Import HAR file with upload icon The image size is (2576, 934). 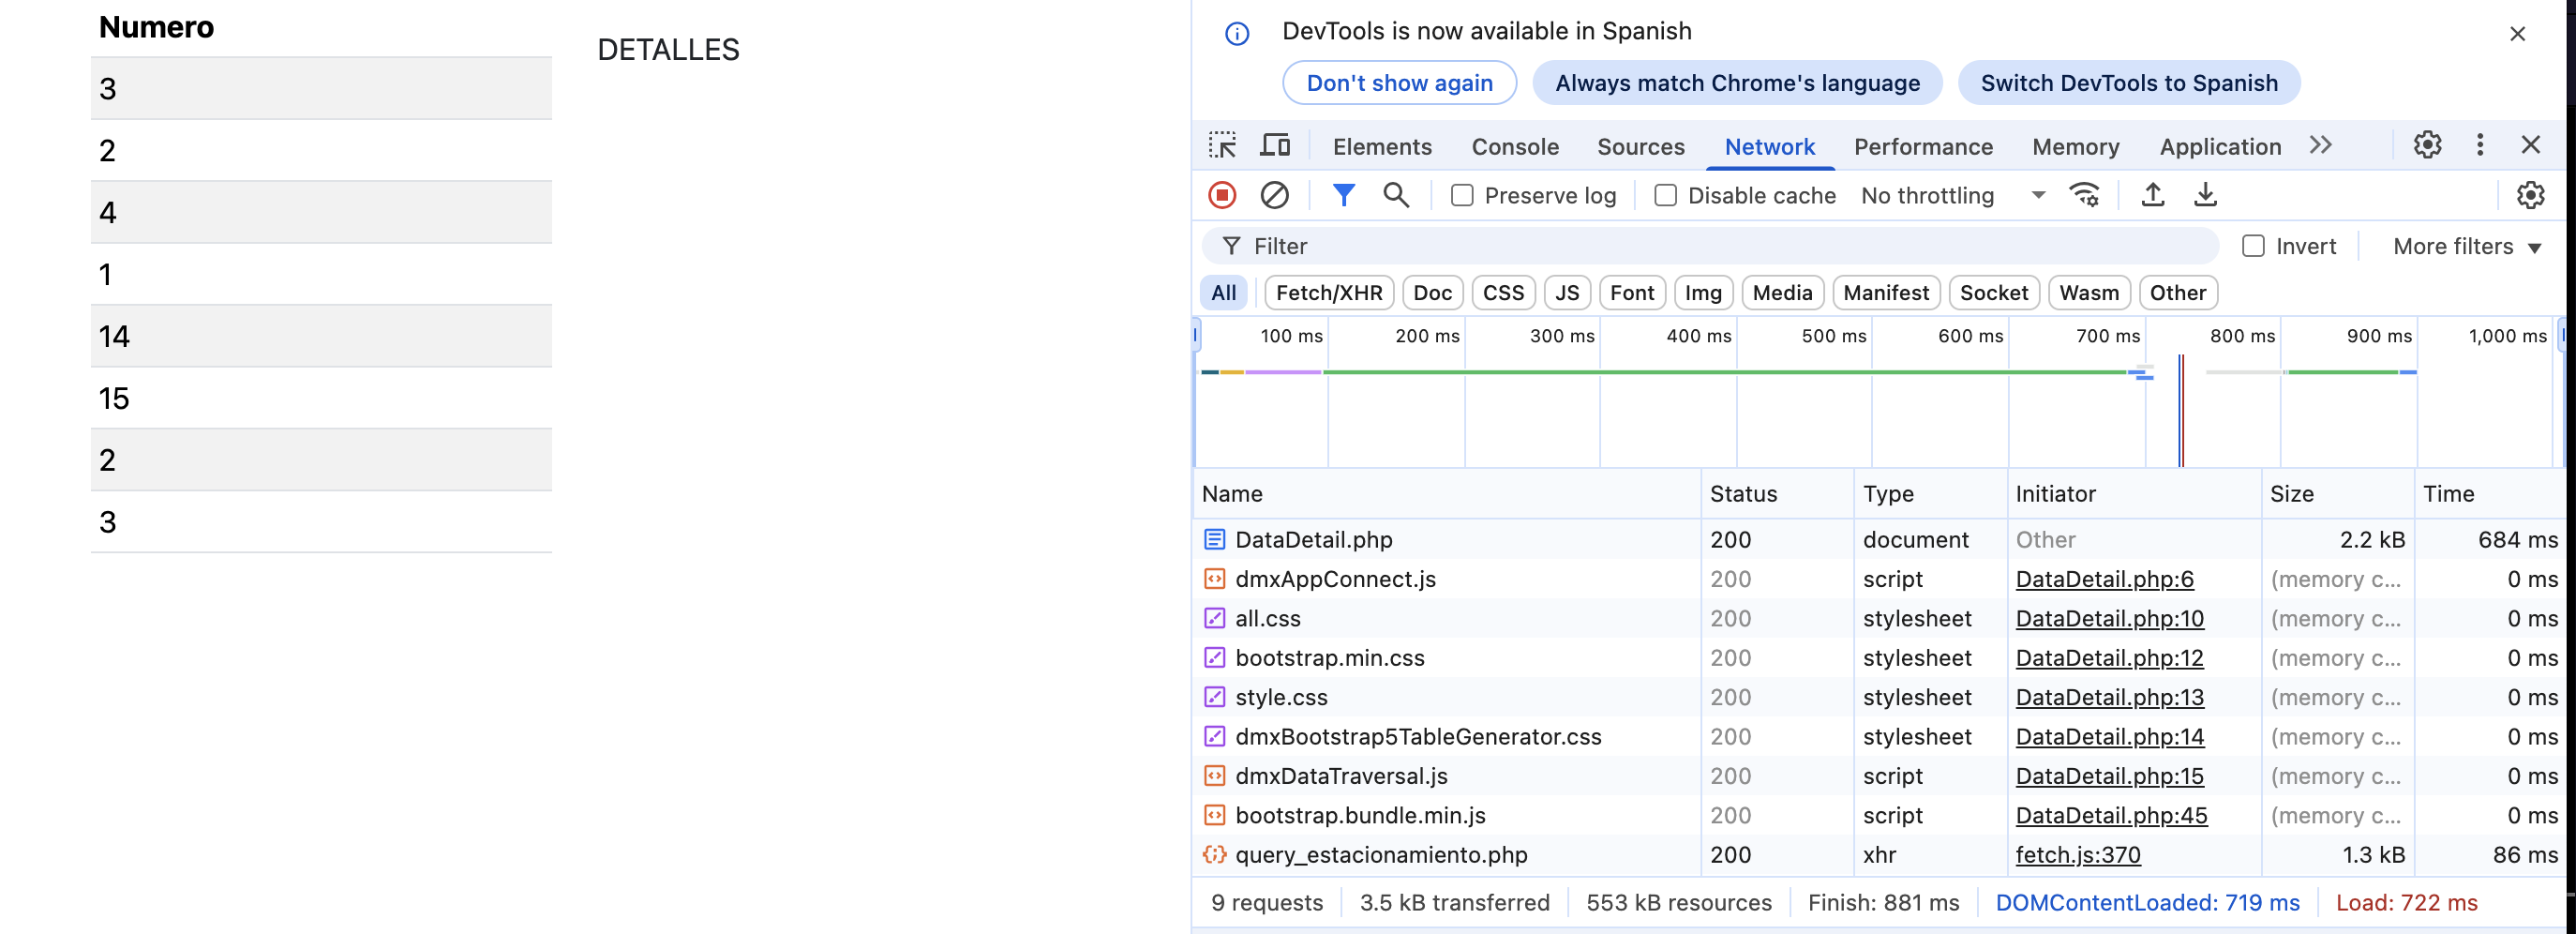2153,195
